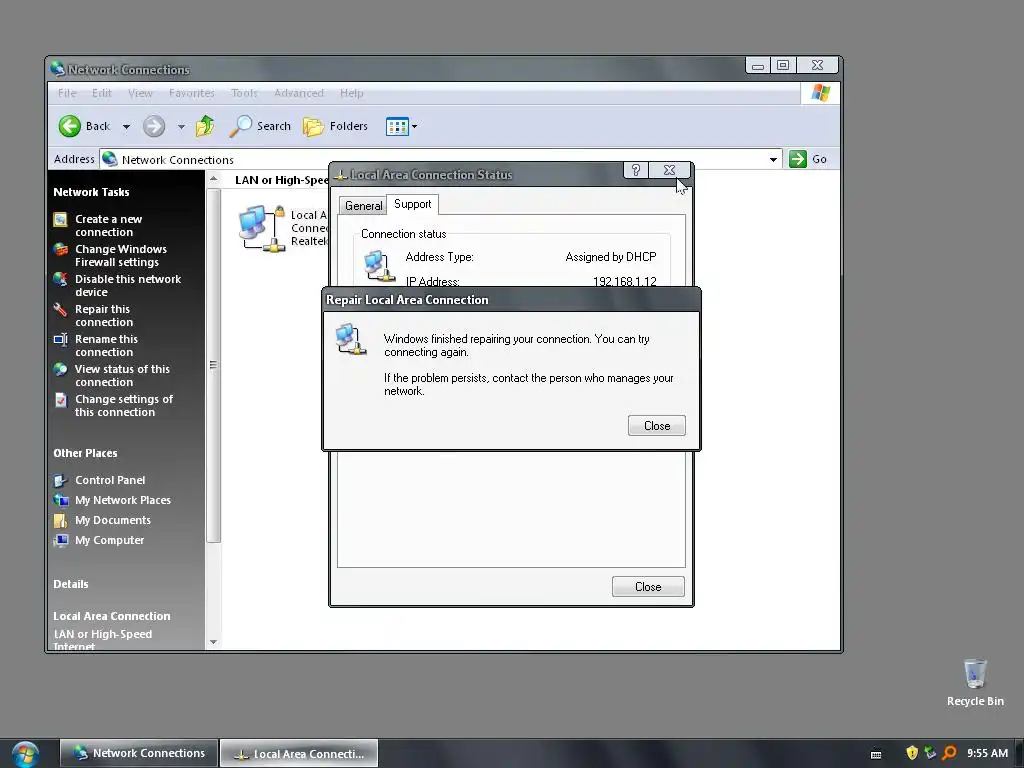Click the Up folder icon
1024x768 pixels.
(205, 126)
